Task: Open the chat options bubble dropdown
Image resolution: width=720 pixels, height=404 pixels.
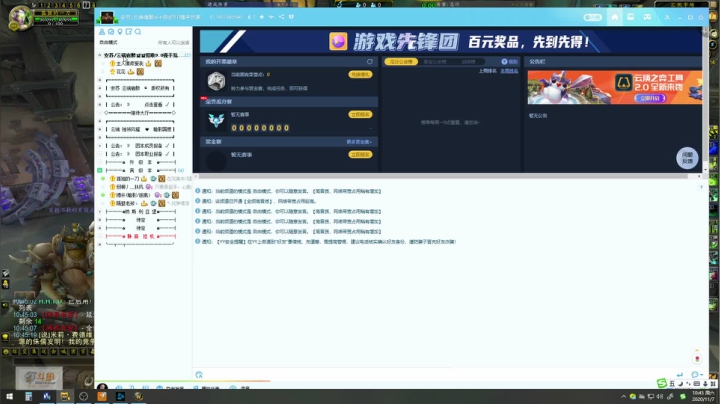Action: click(x=697, y=375)
